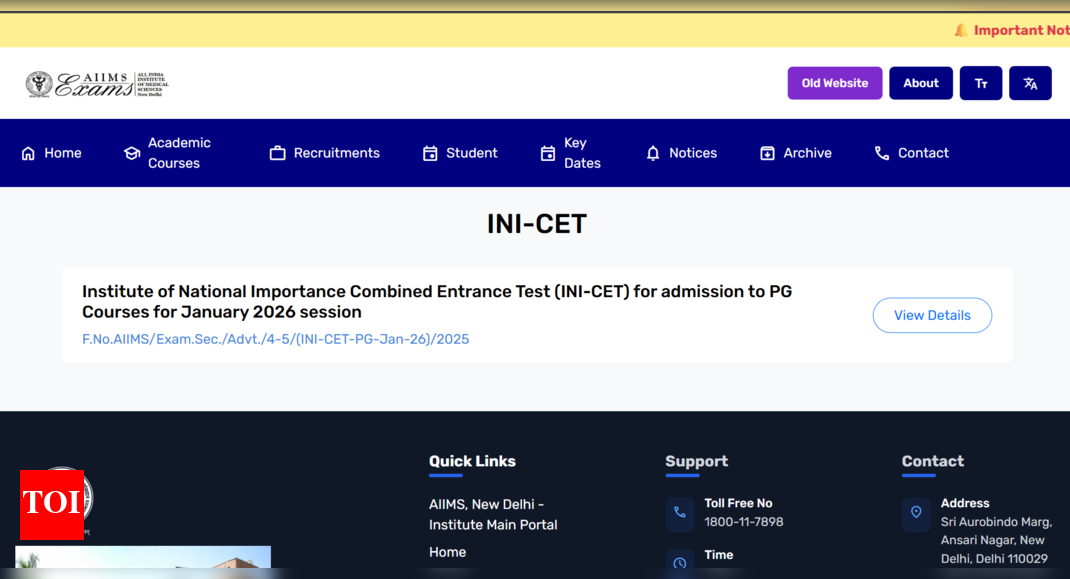The height and width of the screenshot is (579, 1070).
Task: Follow the AIIMS New Delhi Main Portal link
Action: (x=493, y=514)
